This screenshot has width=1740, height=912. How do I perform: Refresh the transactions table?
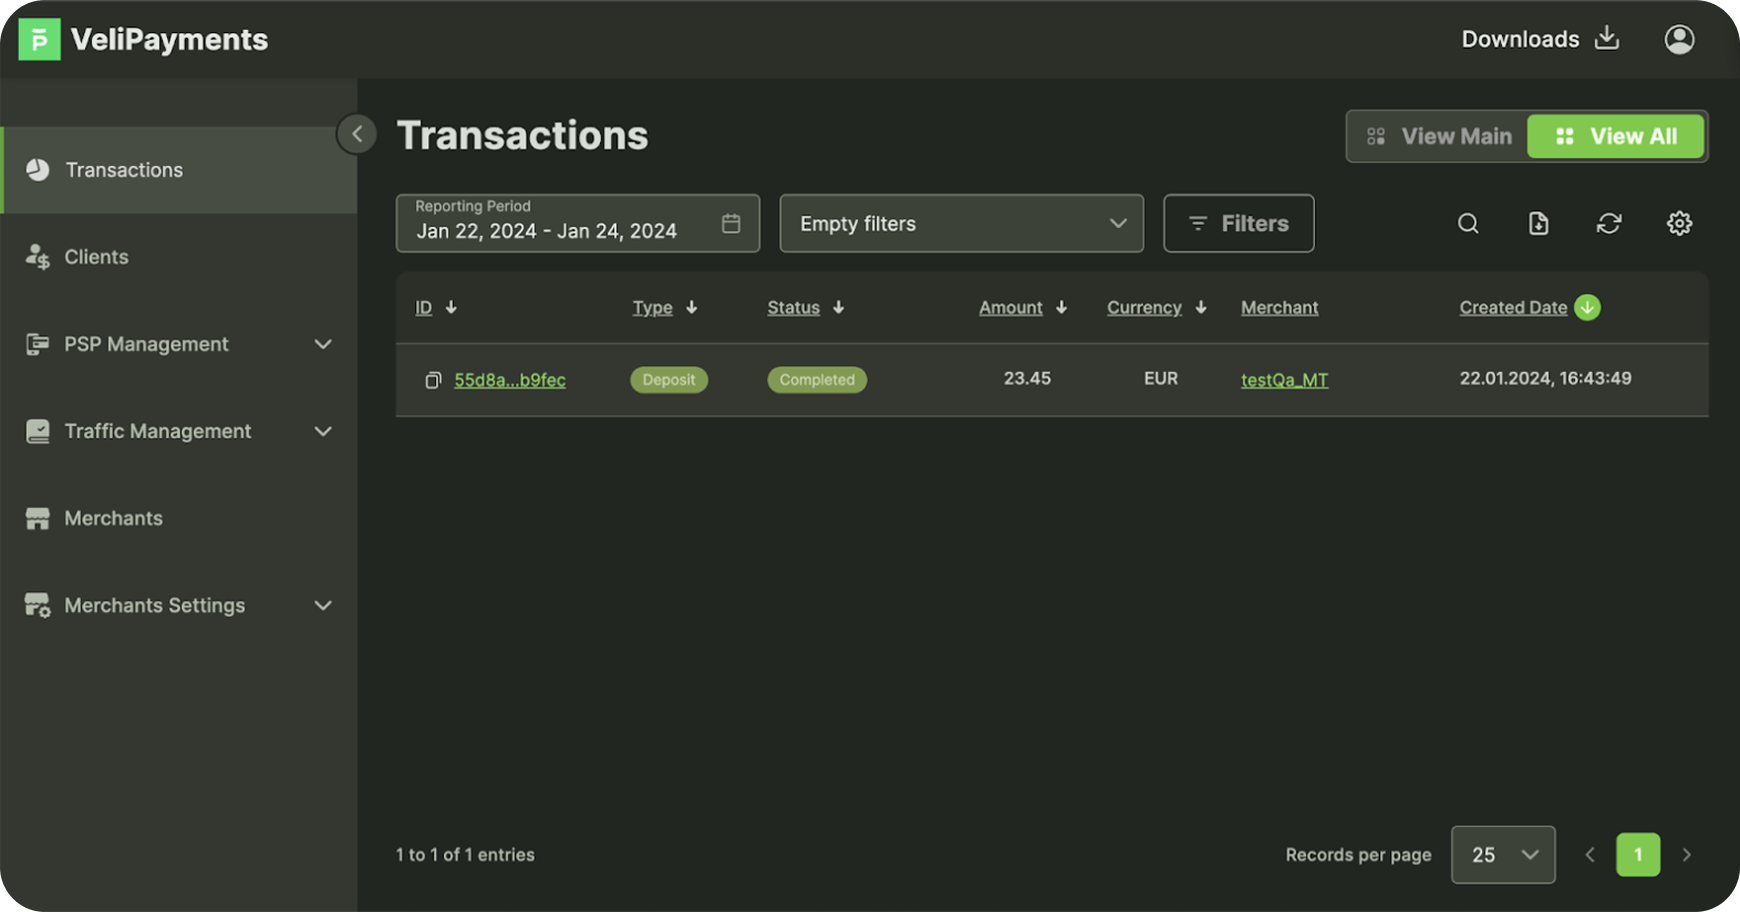(1608, 224)
